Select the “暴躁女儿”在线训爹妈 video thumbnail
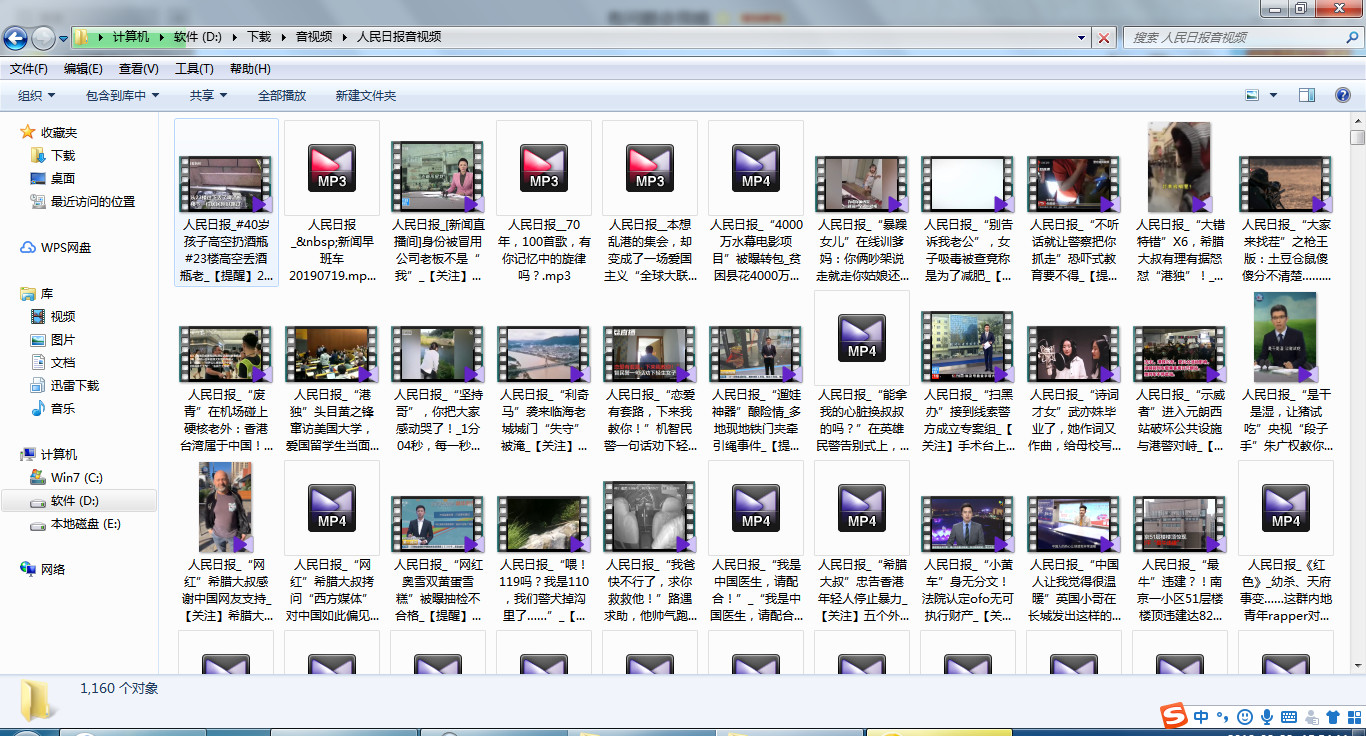 [862, 183]
